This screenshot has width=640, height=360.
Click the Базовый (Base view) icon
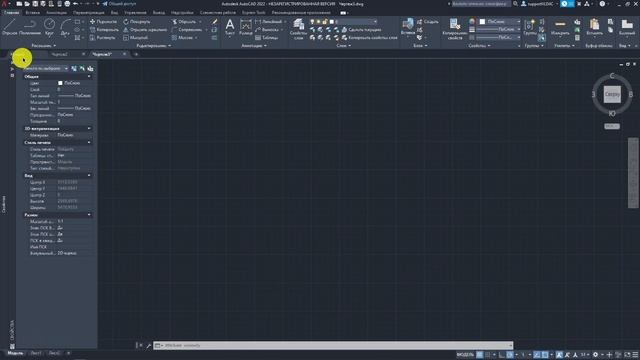627,27
